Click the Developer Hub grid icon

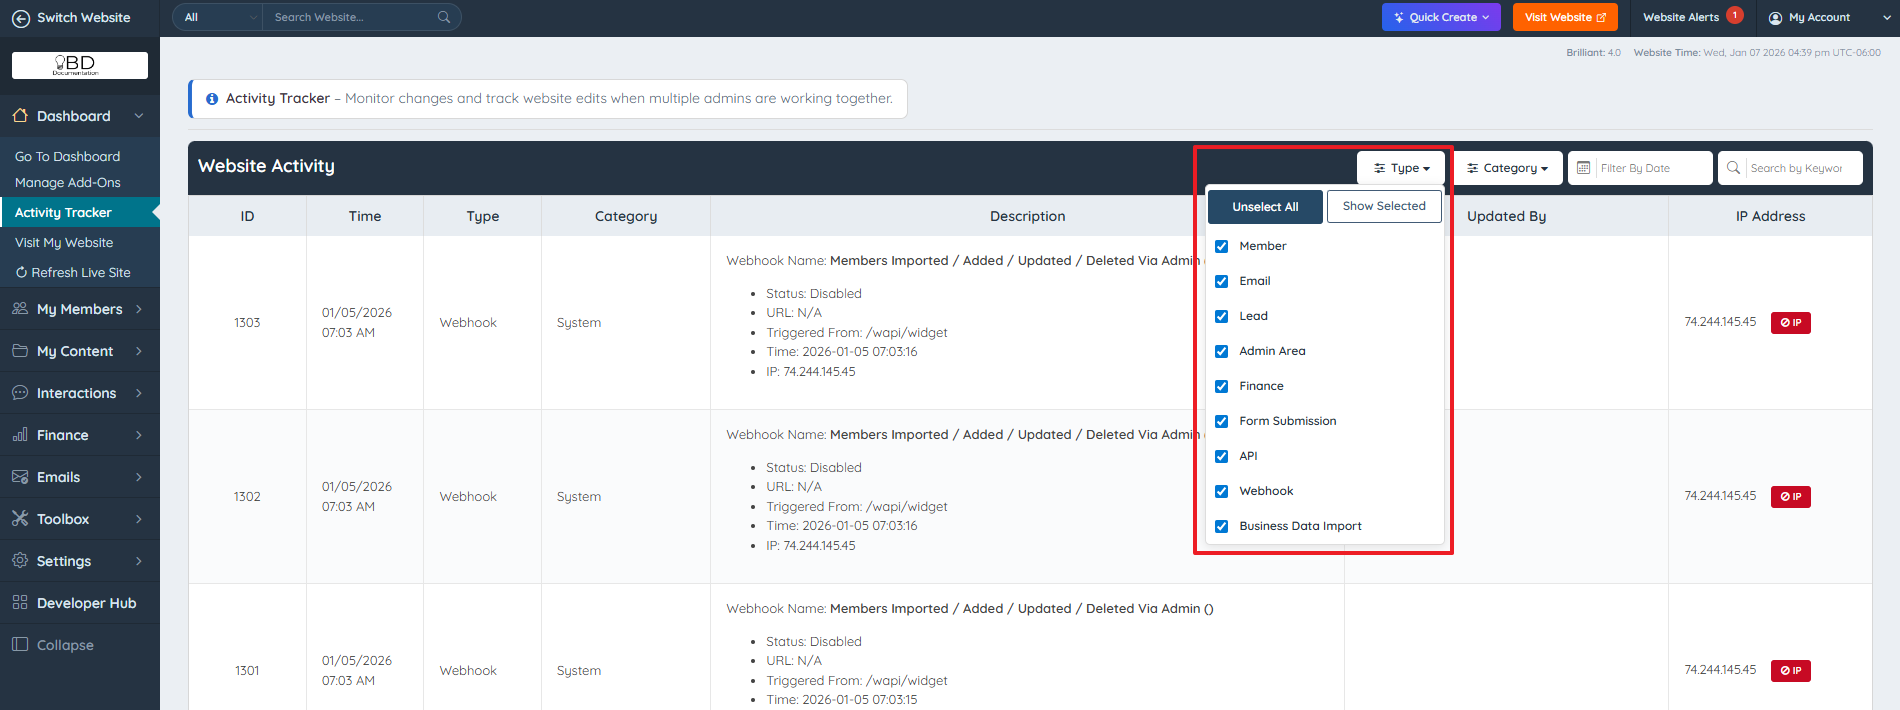click(20, 603)
